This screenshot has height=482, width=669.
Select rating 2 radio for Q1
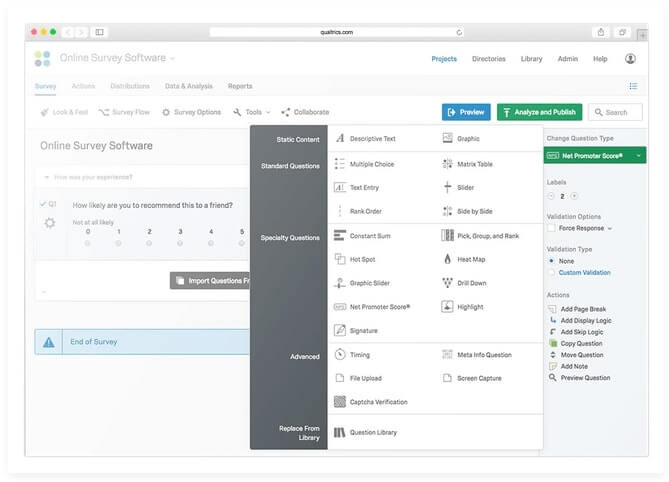149,243
